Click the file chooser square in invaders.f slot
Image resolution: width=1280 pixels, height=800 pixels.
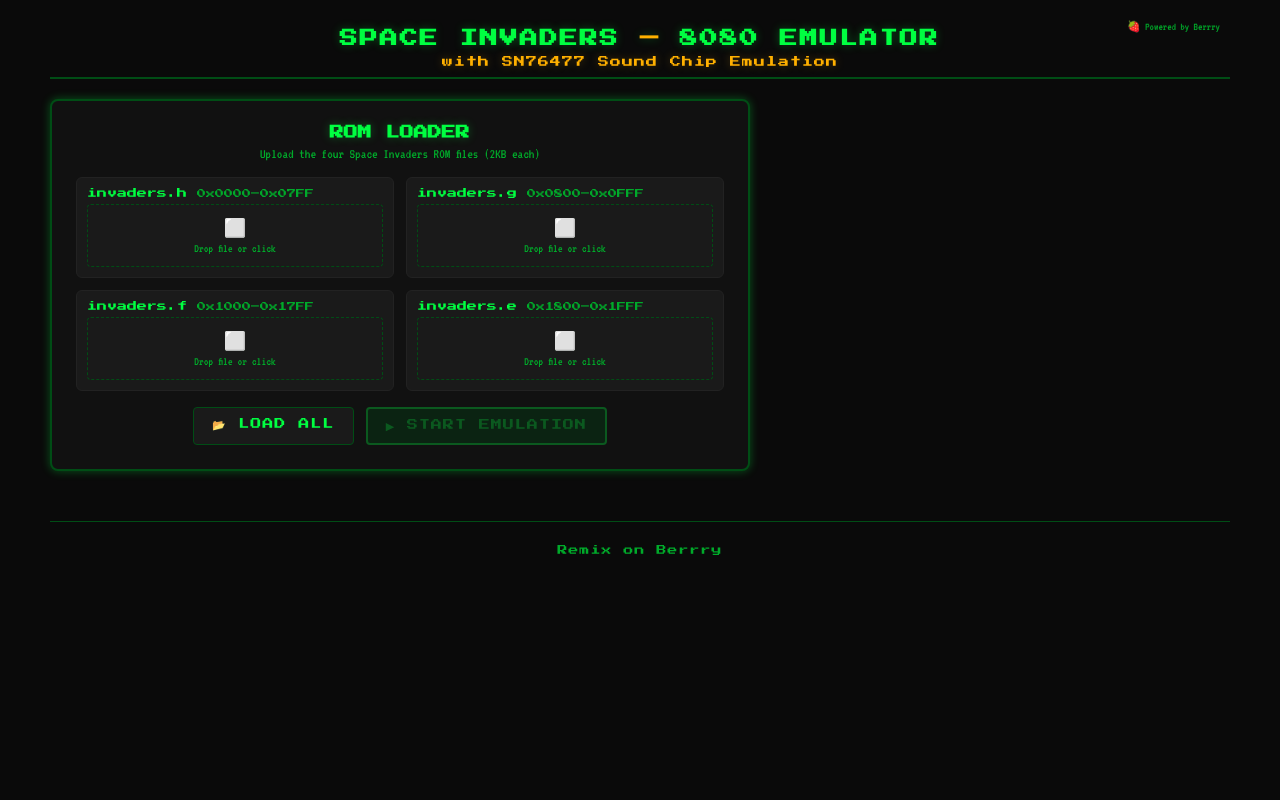coord(234,341)
